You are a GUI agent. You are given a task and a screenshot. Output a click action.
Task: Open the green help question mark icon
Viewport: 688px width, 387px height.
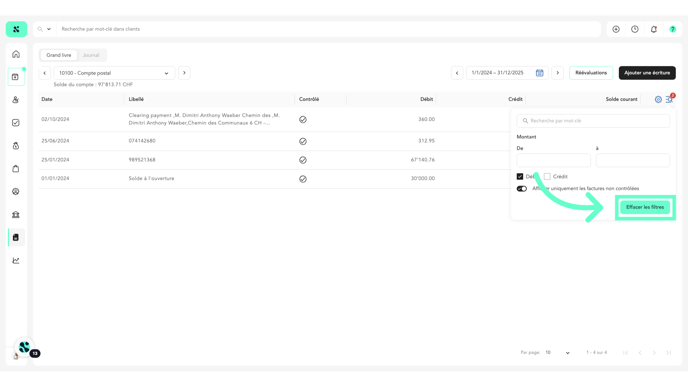click(673, 29)
